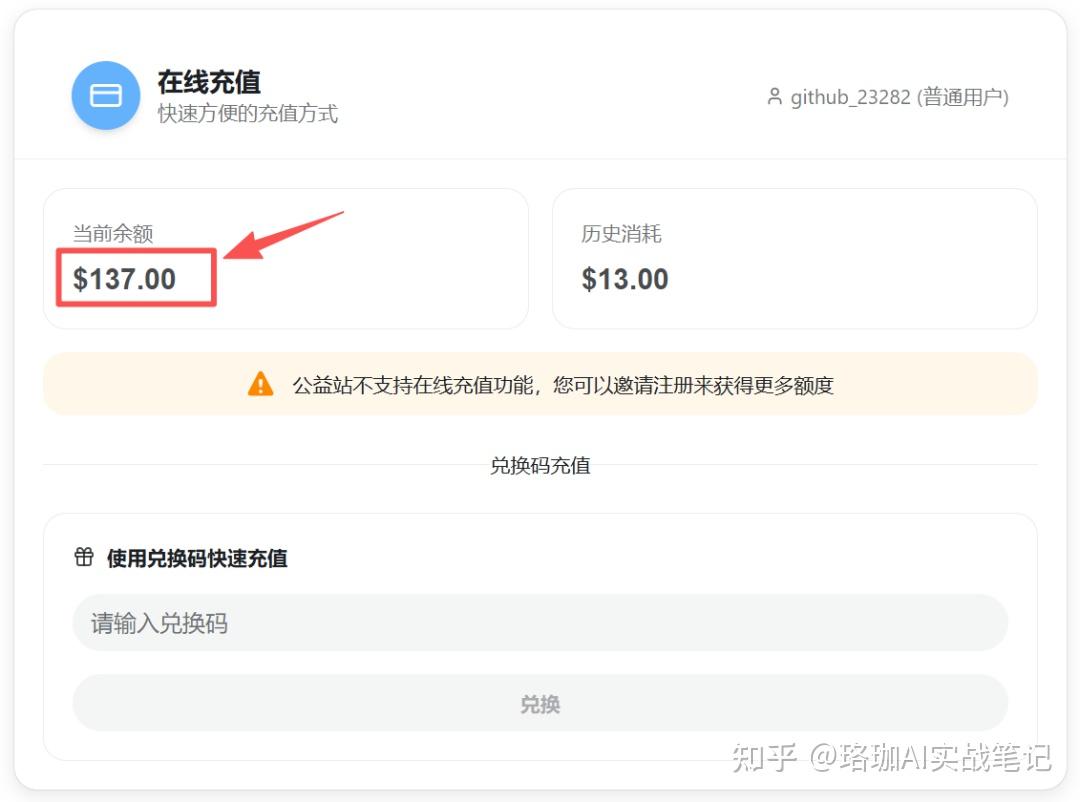Select the $13.00 历史消耗 amount
Image resolution: width=1080 pixels, height=802 pixels.
(x=625, y=279)
